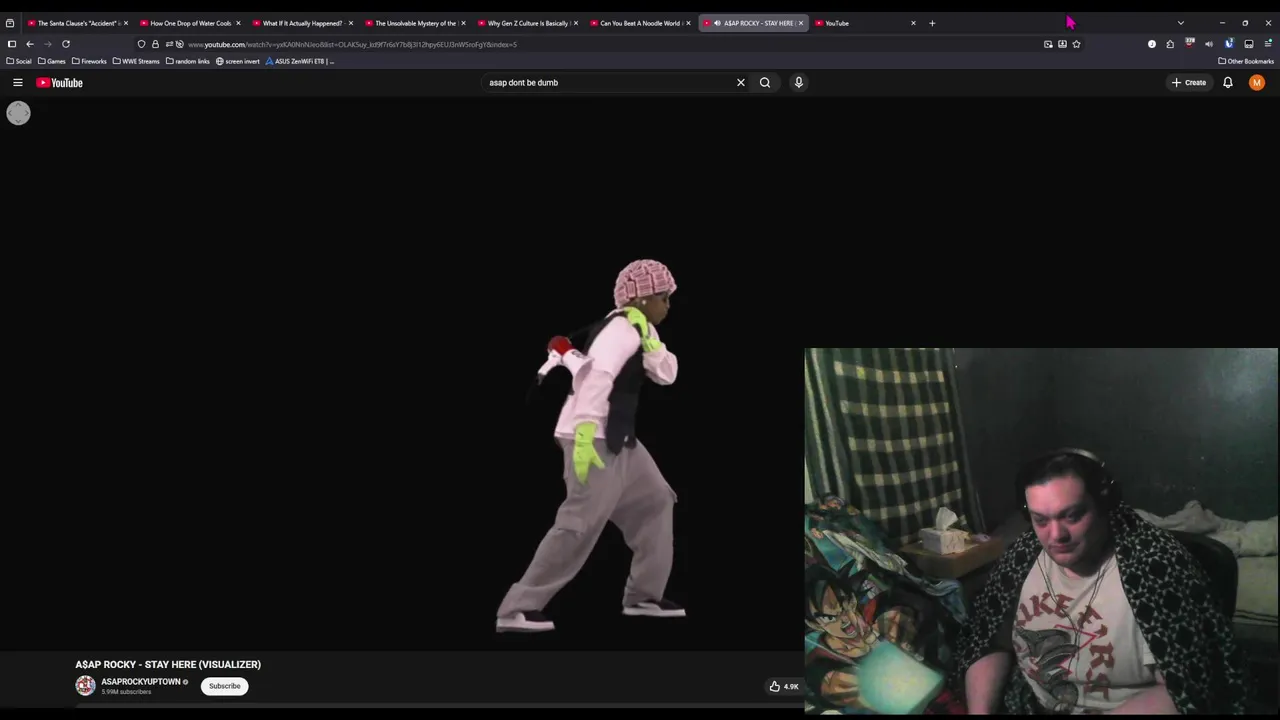Open the Other Bookmarks folder
The height and width of the screenshot is (720, 1280).
(x=1246, y=61)
